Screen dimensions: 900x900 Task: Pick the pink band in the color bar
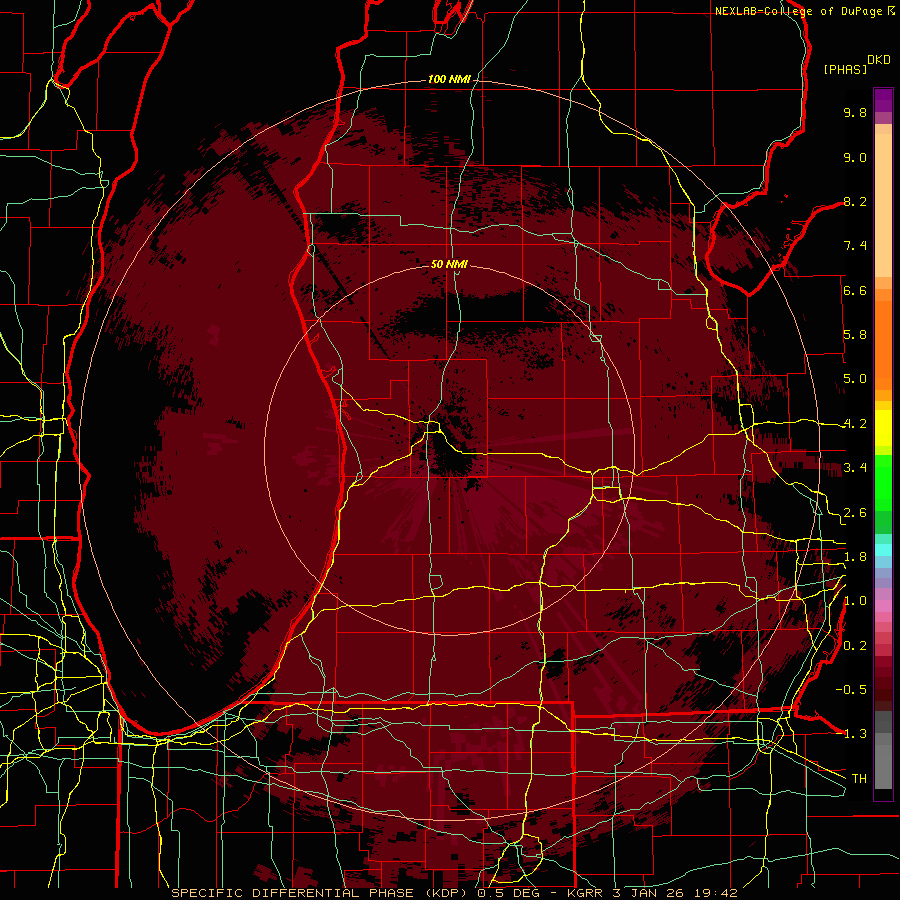click(883, 606)
